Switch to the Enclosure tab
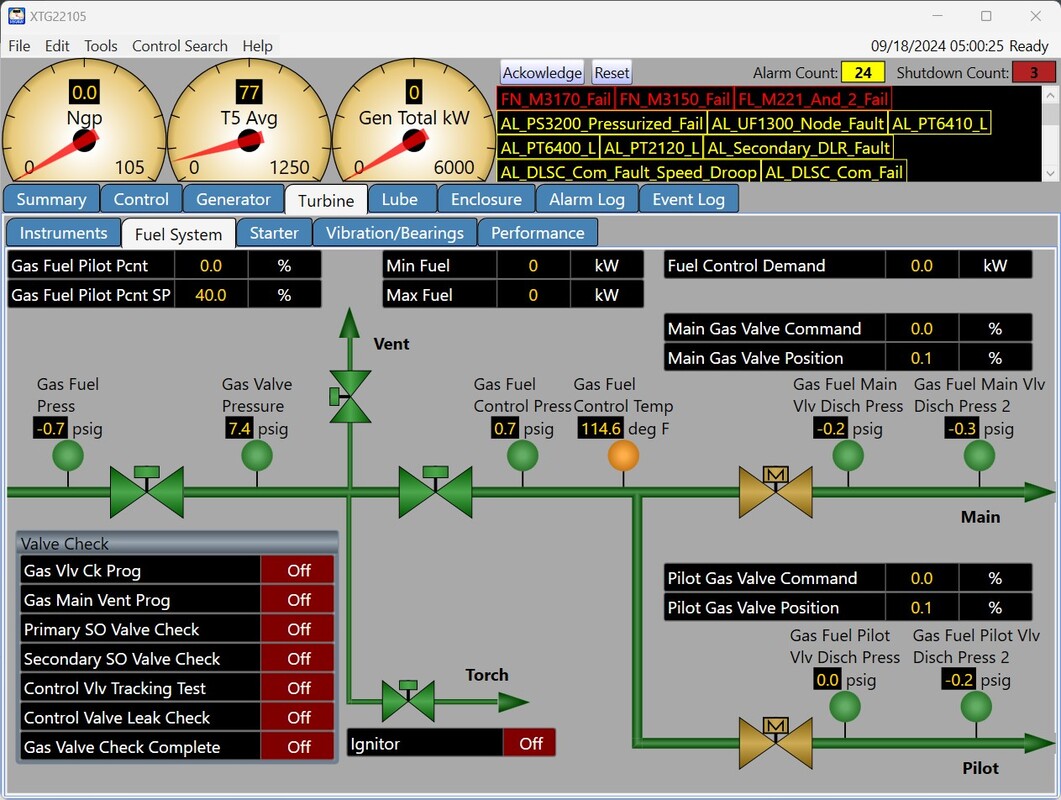 click(x=487, y=199)
